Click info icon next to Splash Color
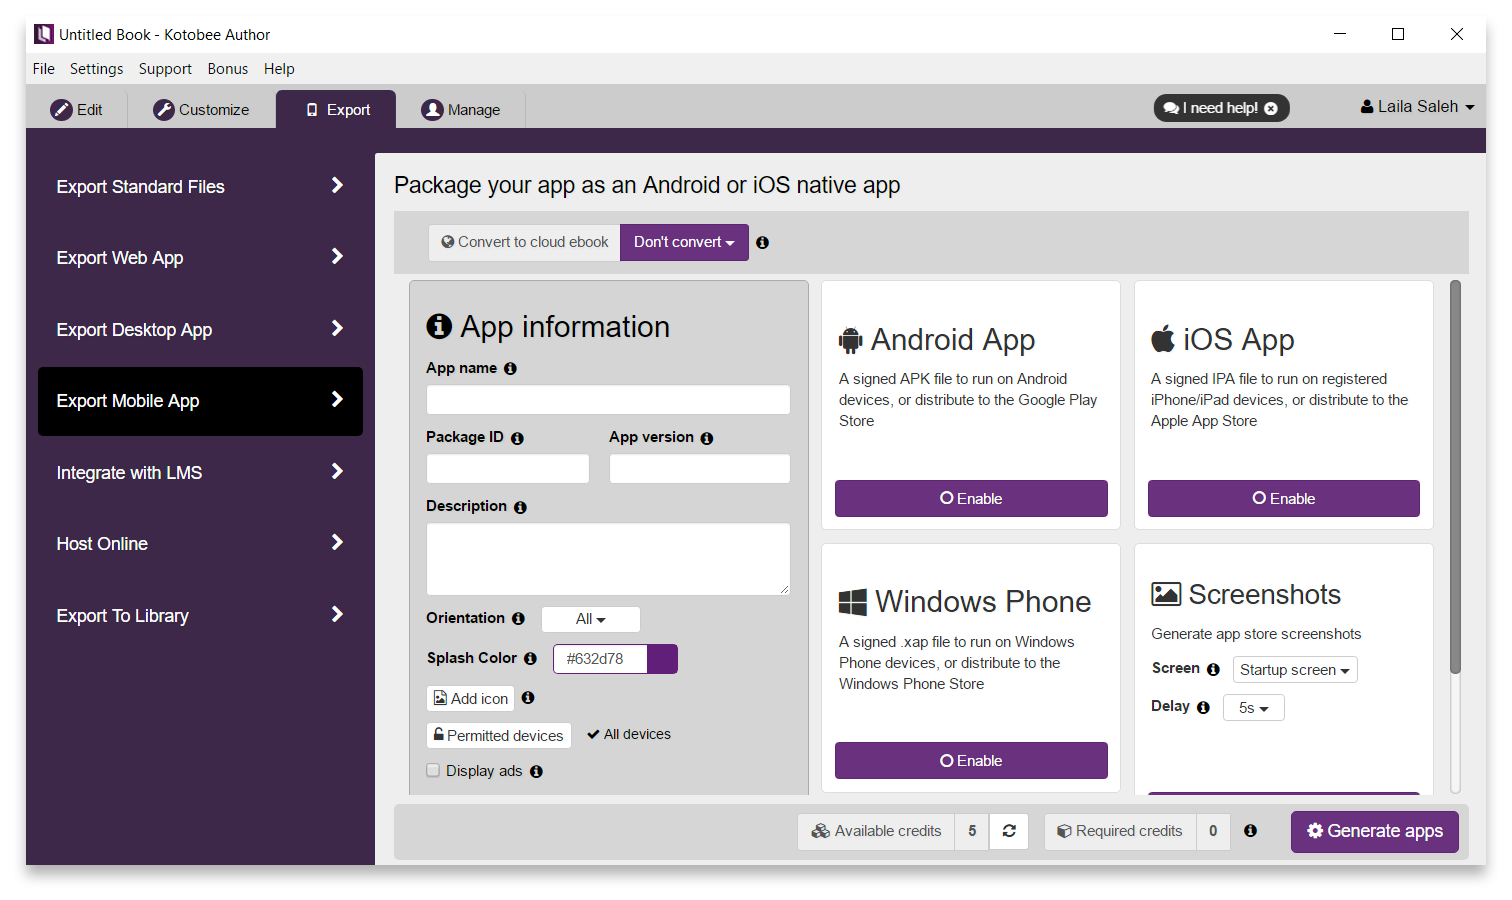The height and width of the screenshot is (900, 1512). [x=530, y=659]
